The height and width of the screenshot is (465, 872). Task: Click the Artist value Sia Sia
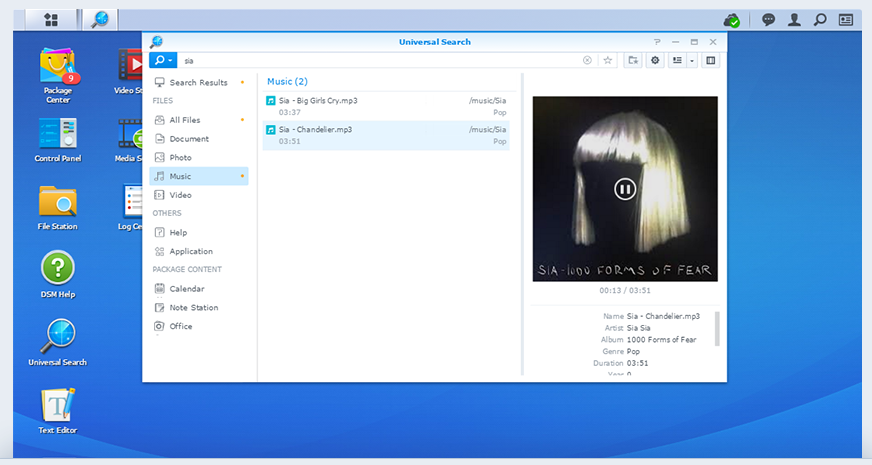tap(638, 328)
